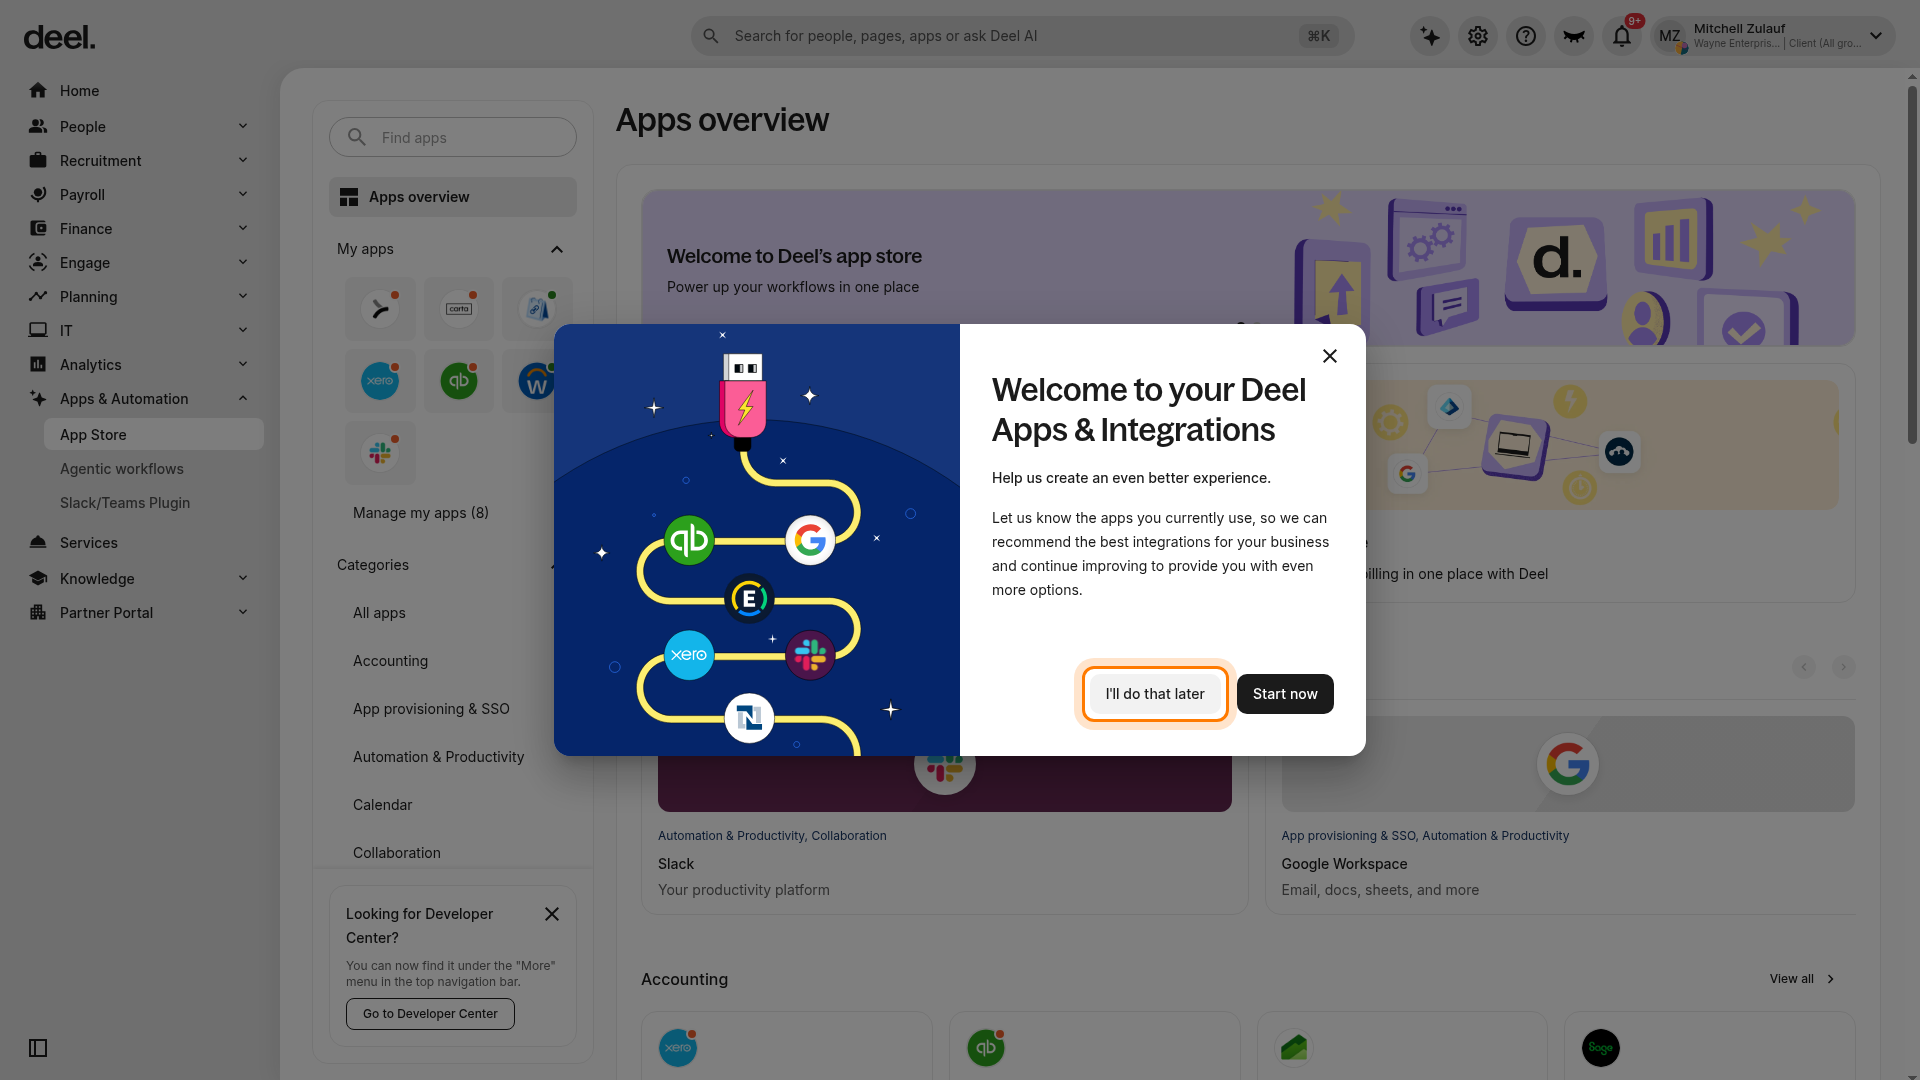Click the Start now button
Viewport: 1920px width, 1080px height.
point(1285,694)
